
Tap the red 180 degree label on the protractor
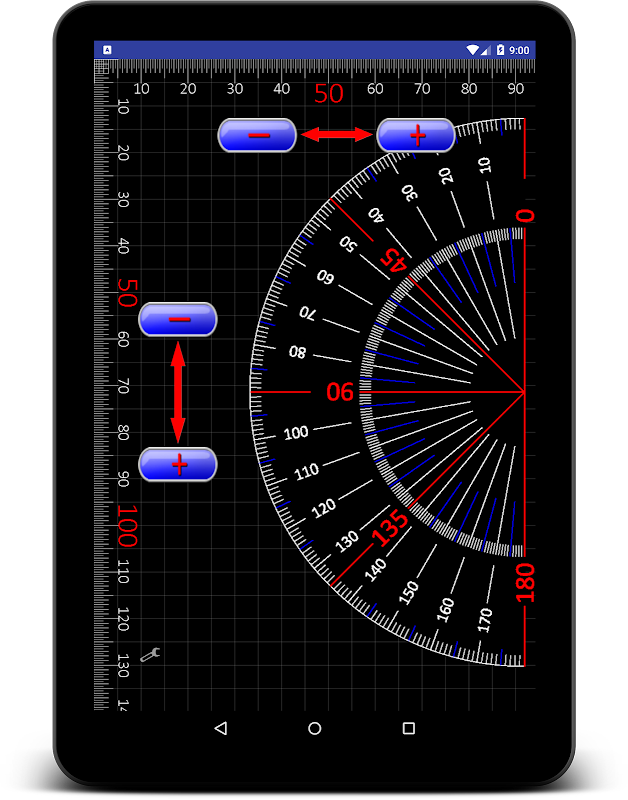tap(525, 583)
